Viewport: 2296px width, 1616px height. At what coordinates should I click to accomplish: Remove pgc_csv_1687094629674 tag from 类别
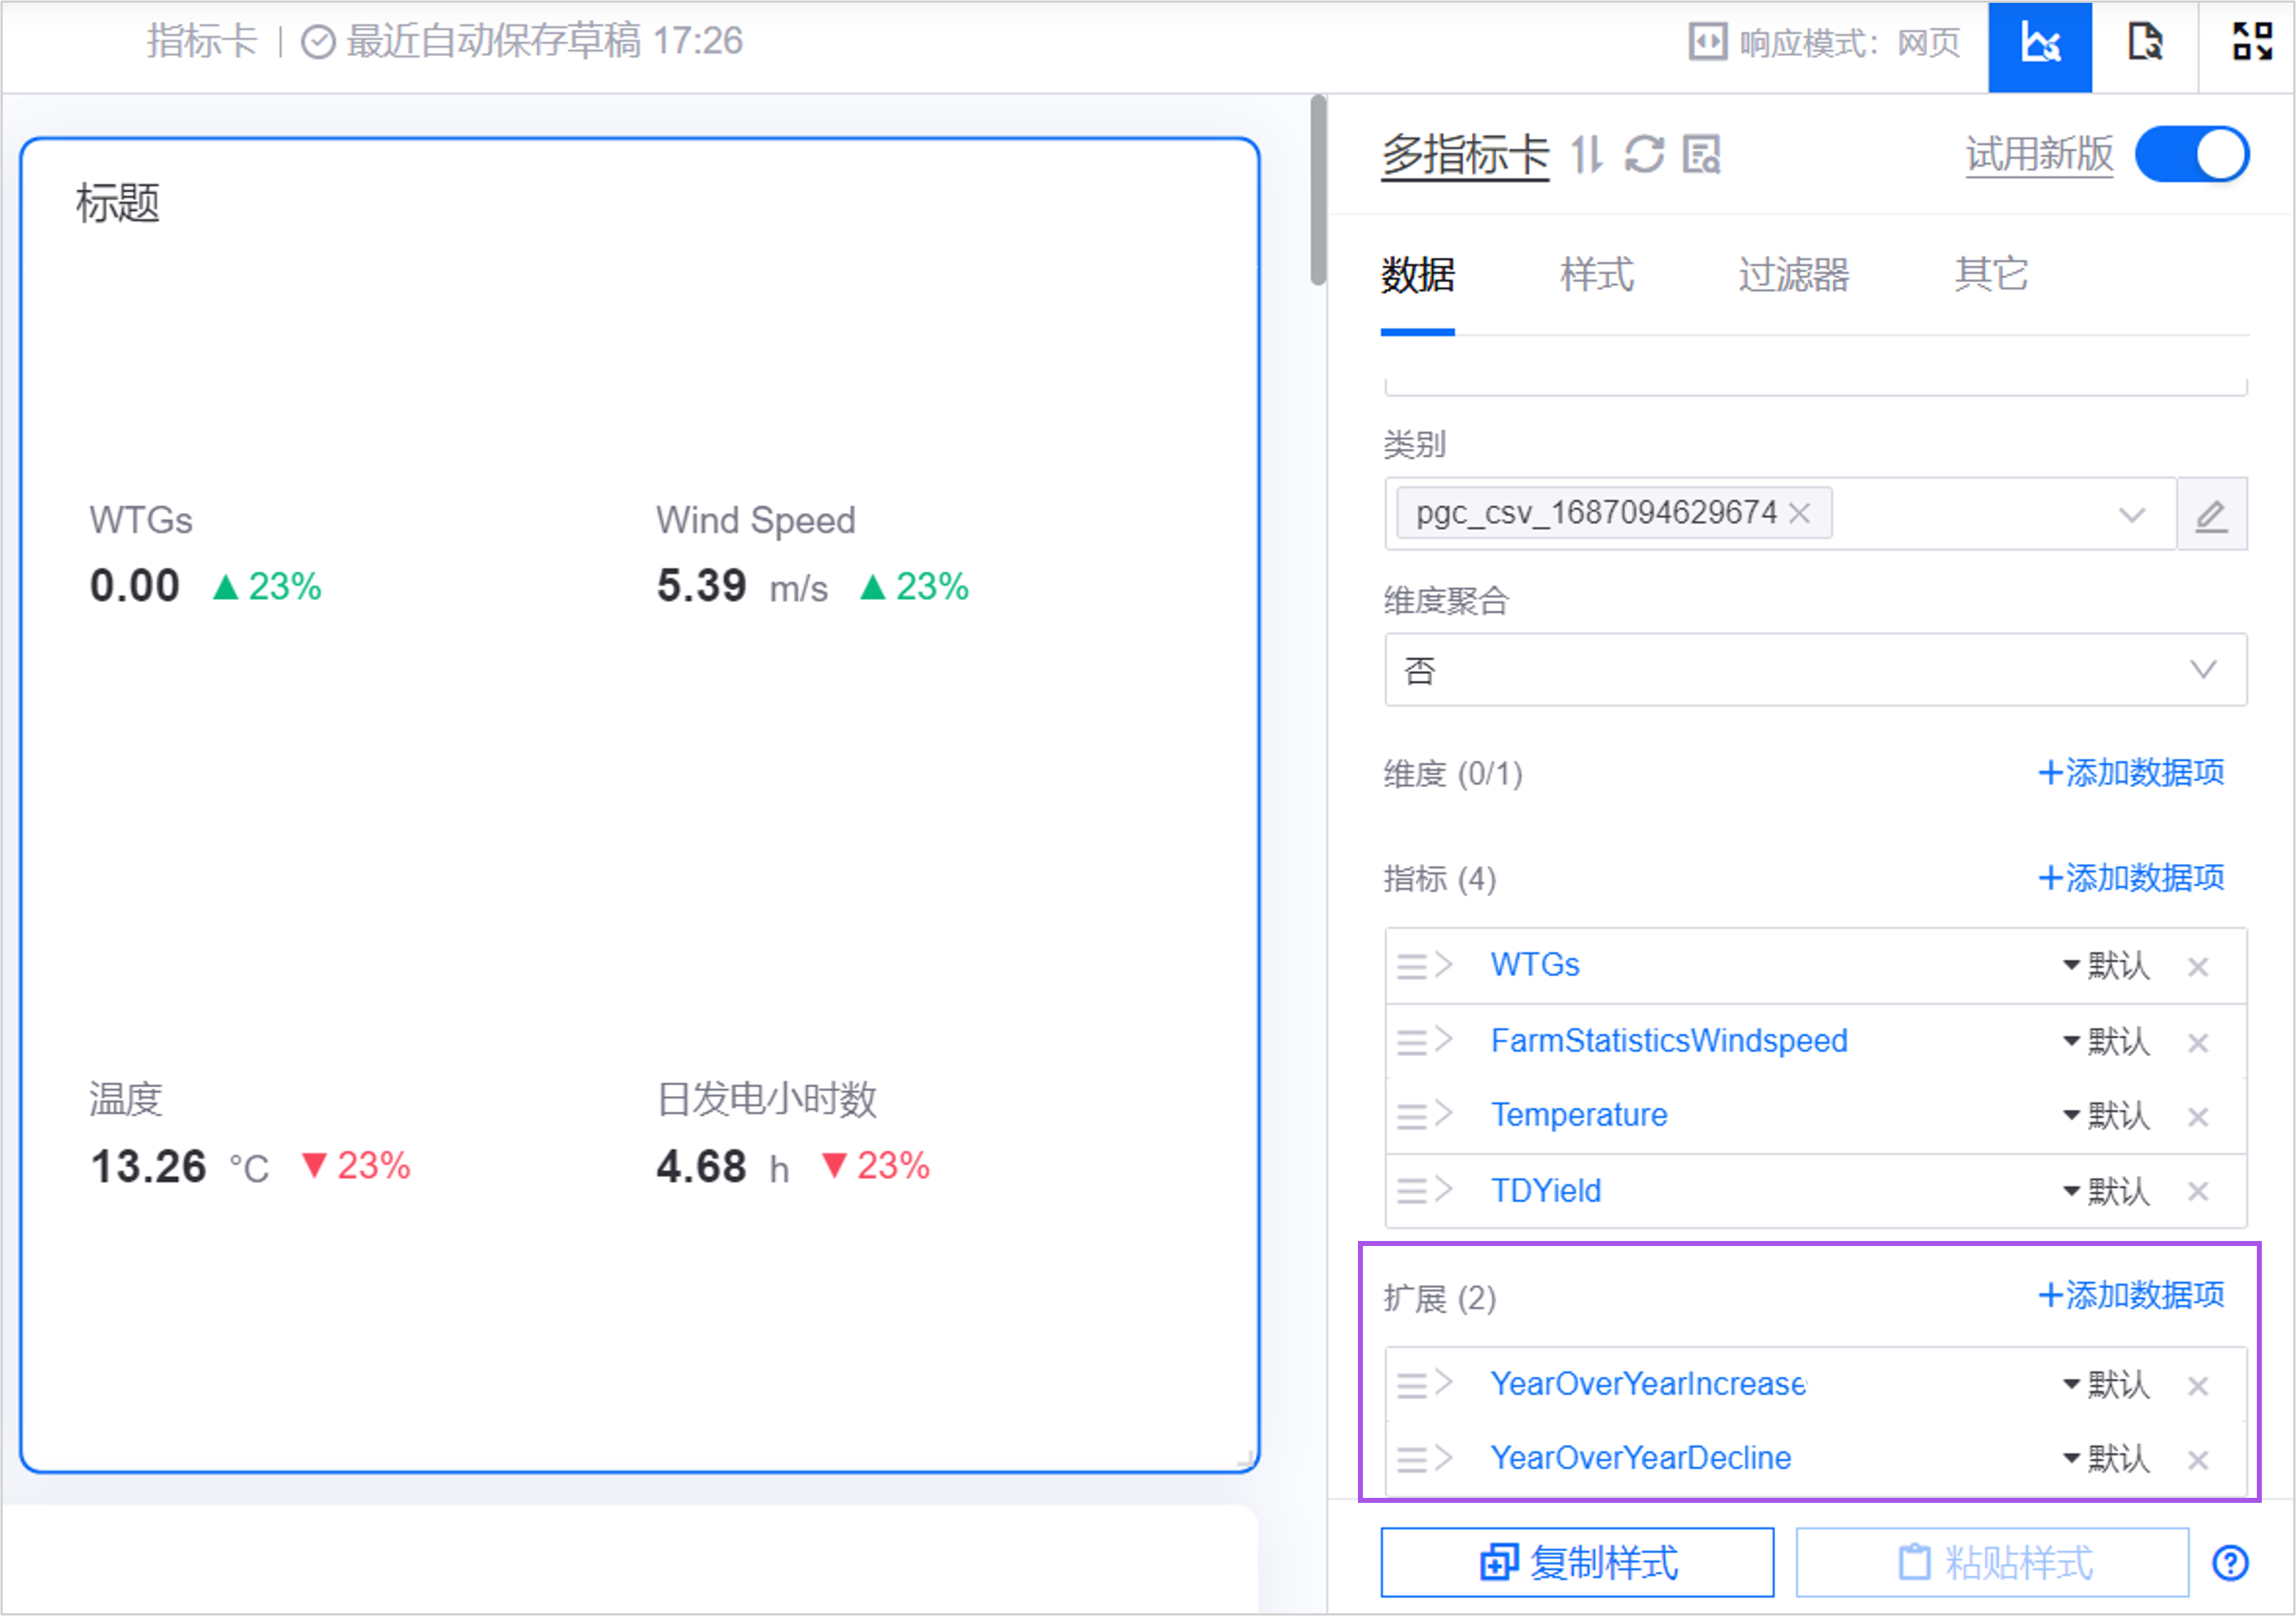1800,514
